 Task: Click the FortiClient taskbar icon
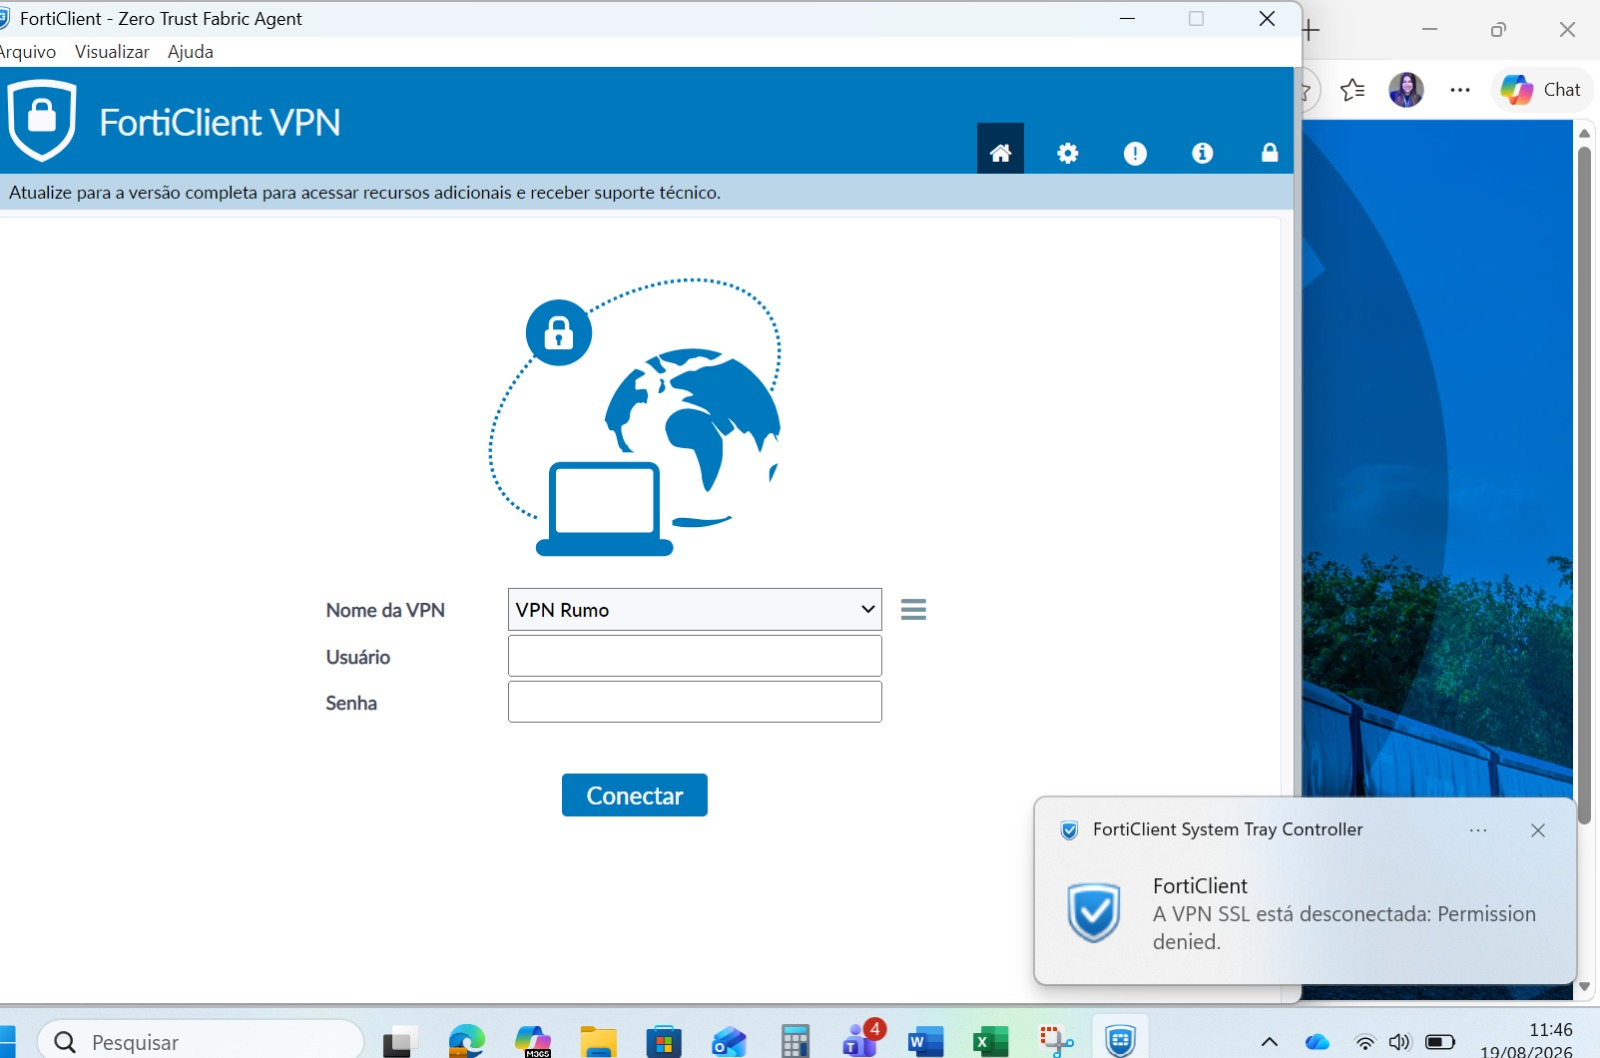point(1120,1040)
